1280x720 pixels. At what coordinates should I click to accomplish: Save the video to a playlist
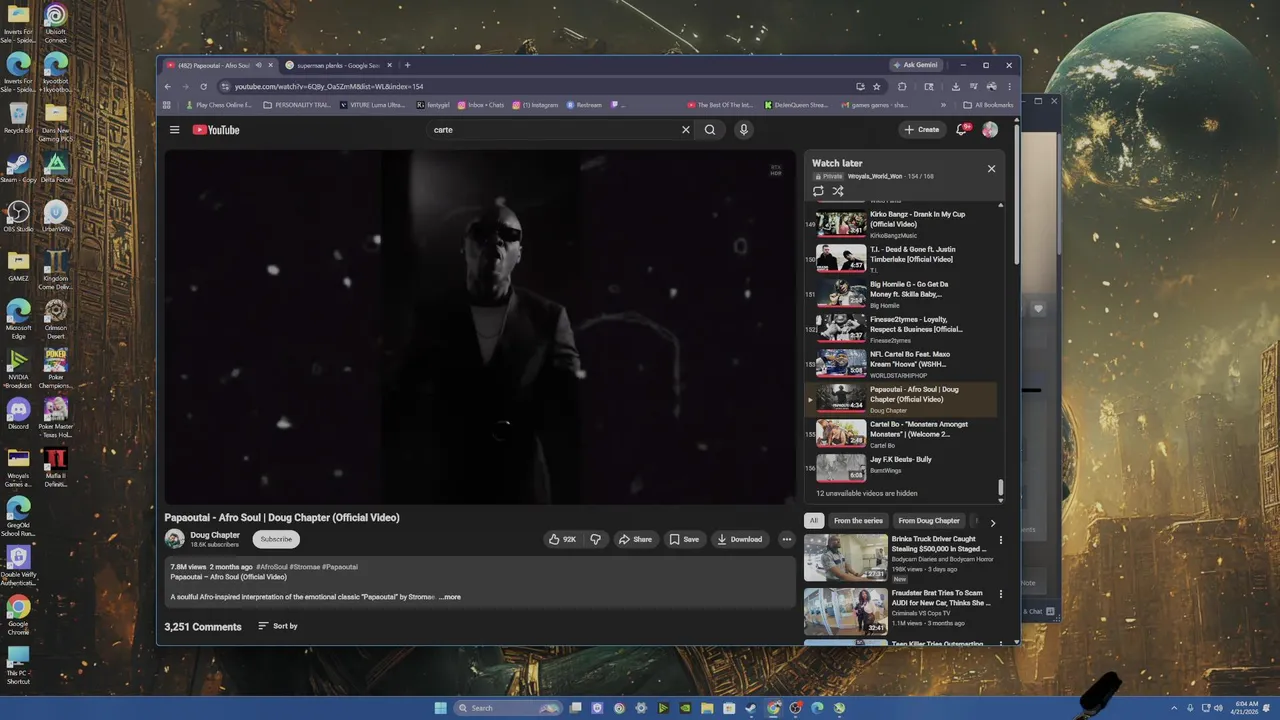[x=684, y=539]
